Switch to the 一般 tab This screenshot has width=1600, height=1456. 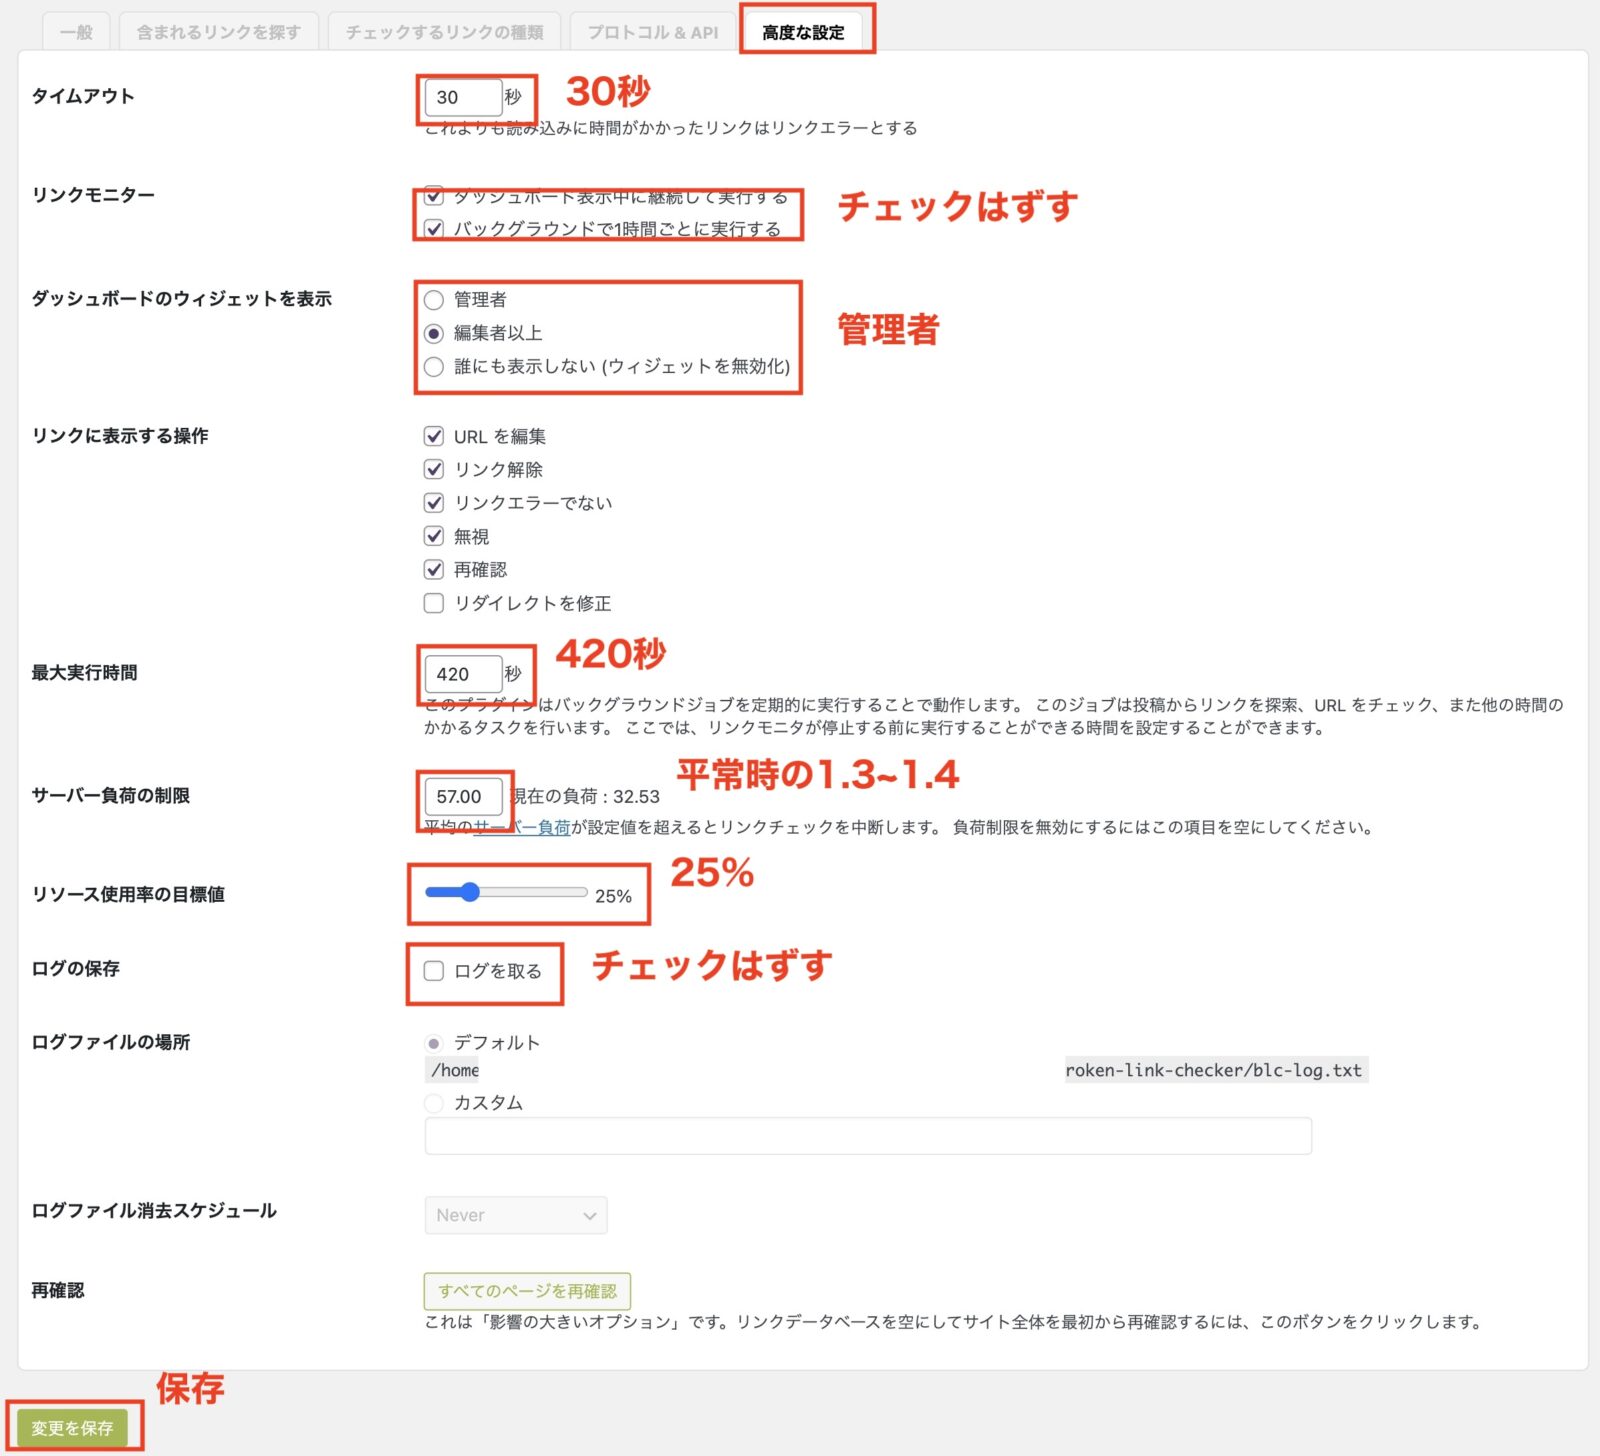[x=76, y=32]
